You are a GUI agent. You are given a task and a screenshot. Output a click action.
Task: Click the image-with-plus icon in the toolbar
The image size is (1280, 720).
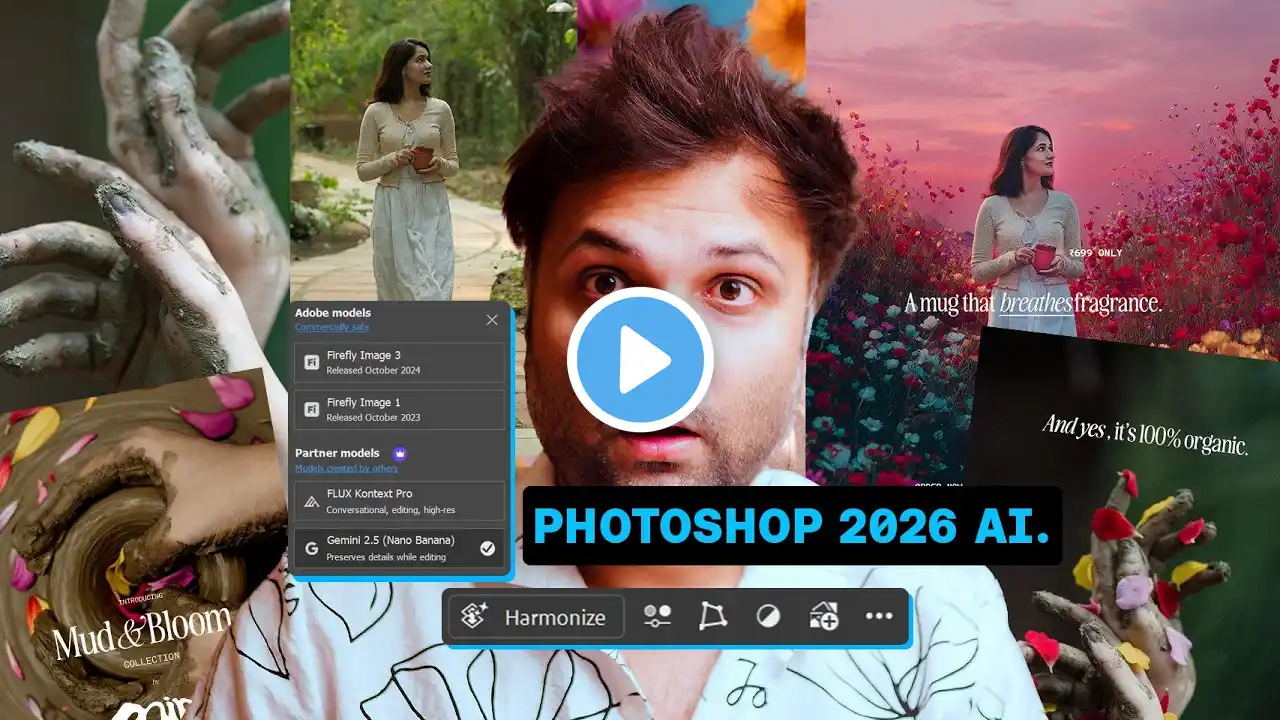click(x=823, y=617)
